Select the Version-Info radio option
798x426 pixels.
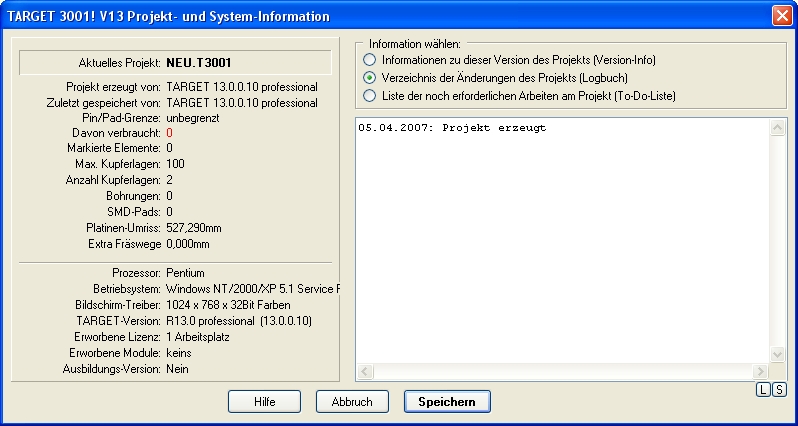click(x=370, y=60)
